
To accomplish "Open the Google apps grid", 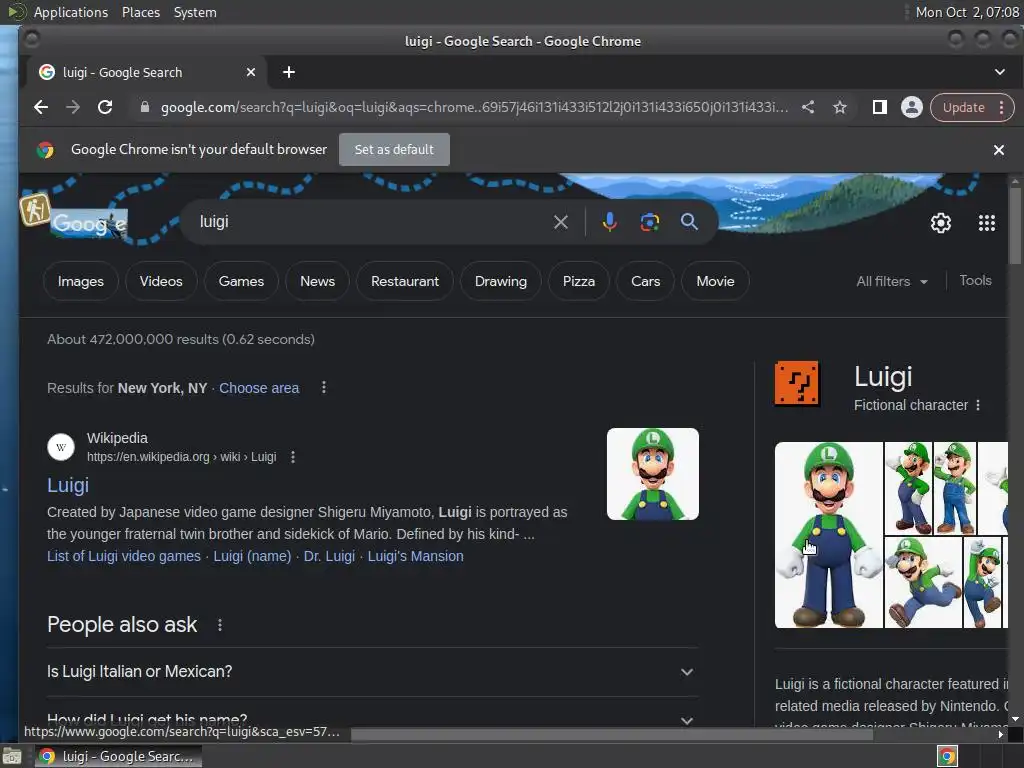I will pos(987,223).
